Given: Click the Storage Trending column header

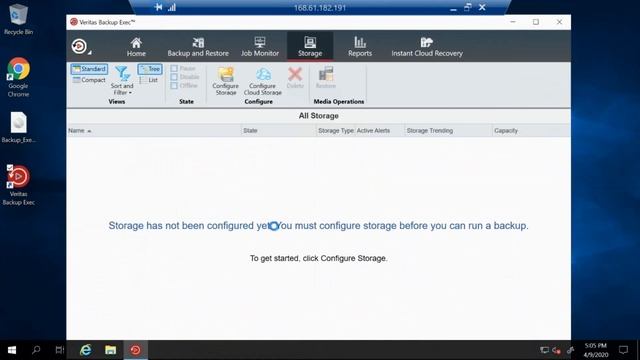Looking at the screenshot, I should click(x=449, y=131).
